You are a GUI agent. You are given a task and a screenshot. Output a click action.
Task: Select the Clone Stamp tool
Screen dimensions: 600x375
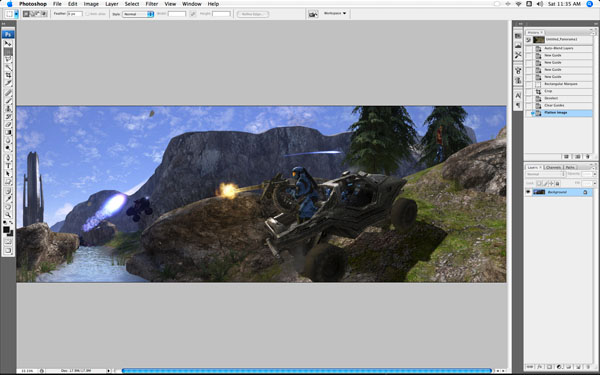pos(8,109)
